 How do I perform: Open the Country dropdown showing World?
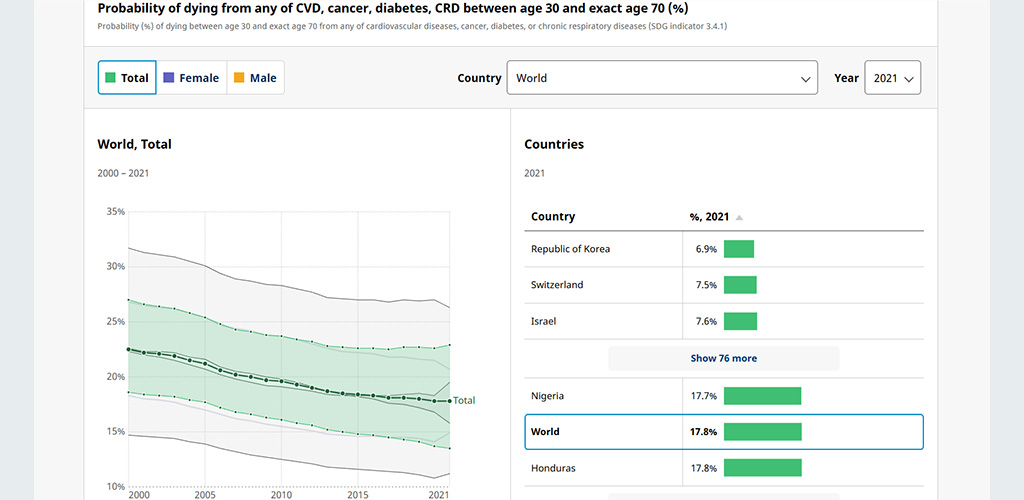click(662, 78)
